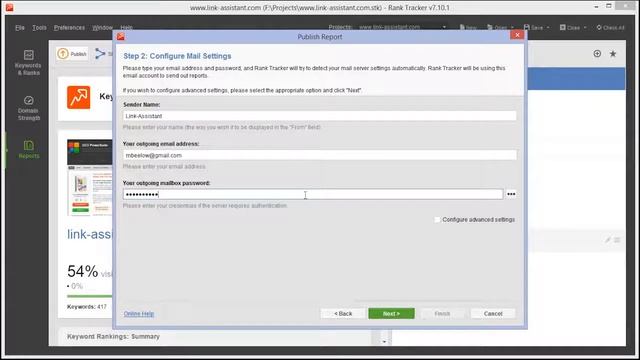This screenshot has height=360, width=640.
Task: Expand the Save button dropdown arrow
Action: point(548,28)
